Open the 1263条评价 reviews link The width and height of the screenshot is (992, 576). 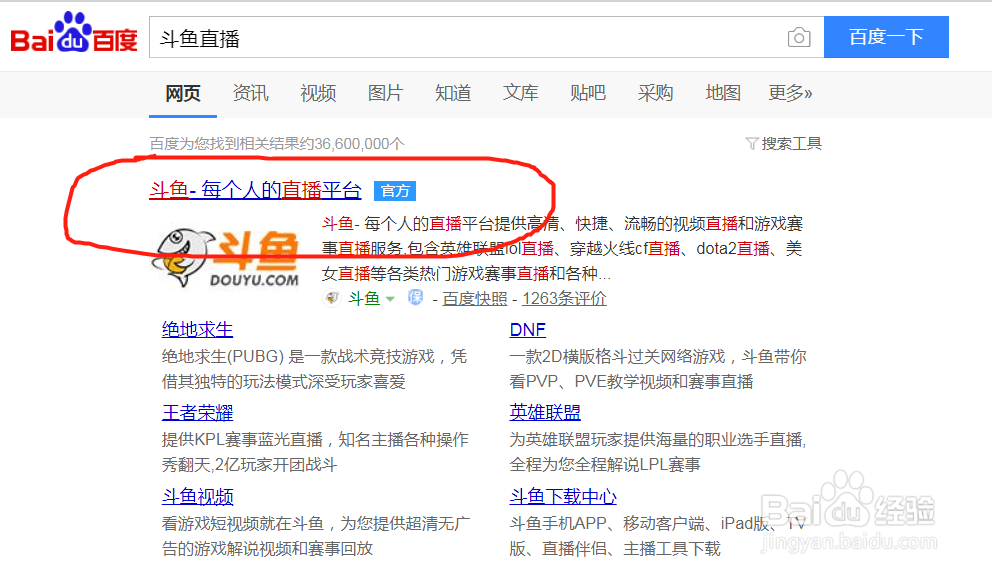click(564, 298)
